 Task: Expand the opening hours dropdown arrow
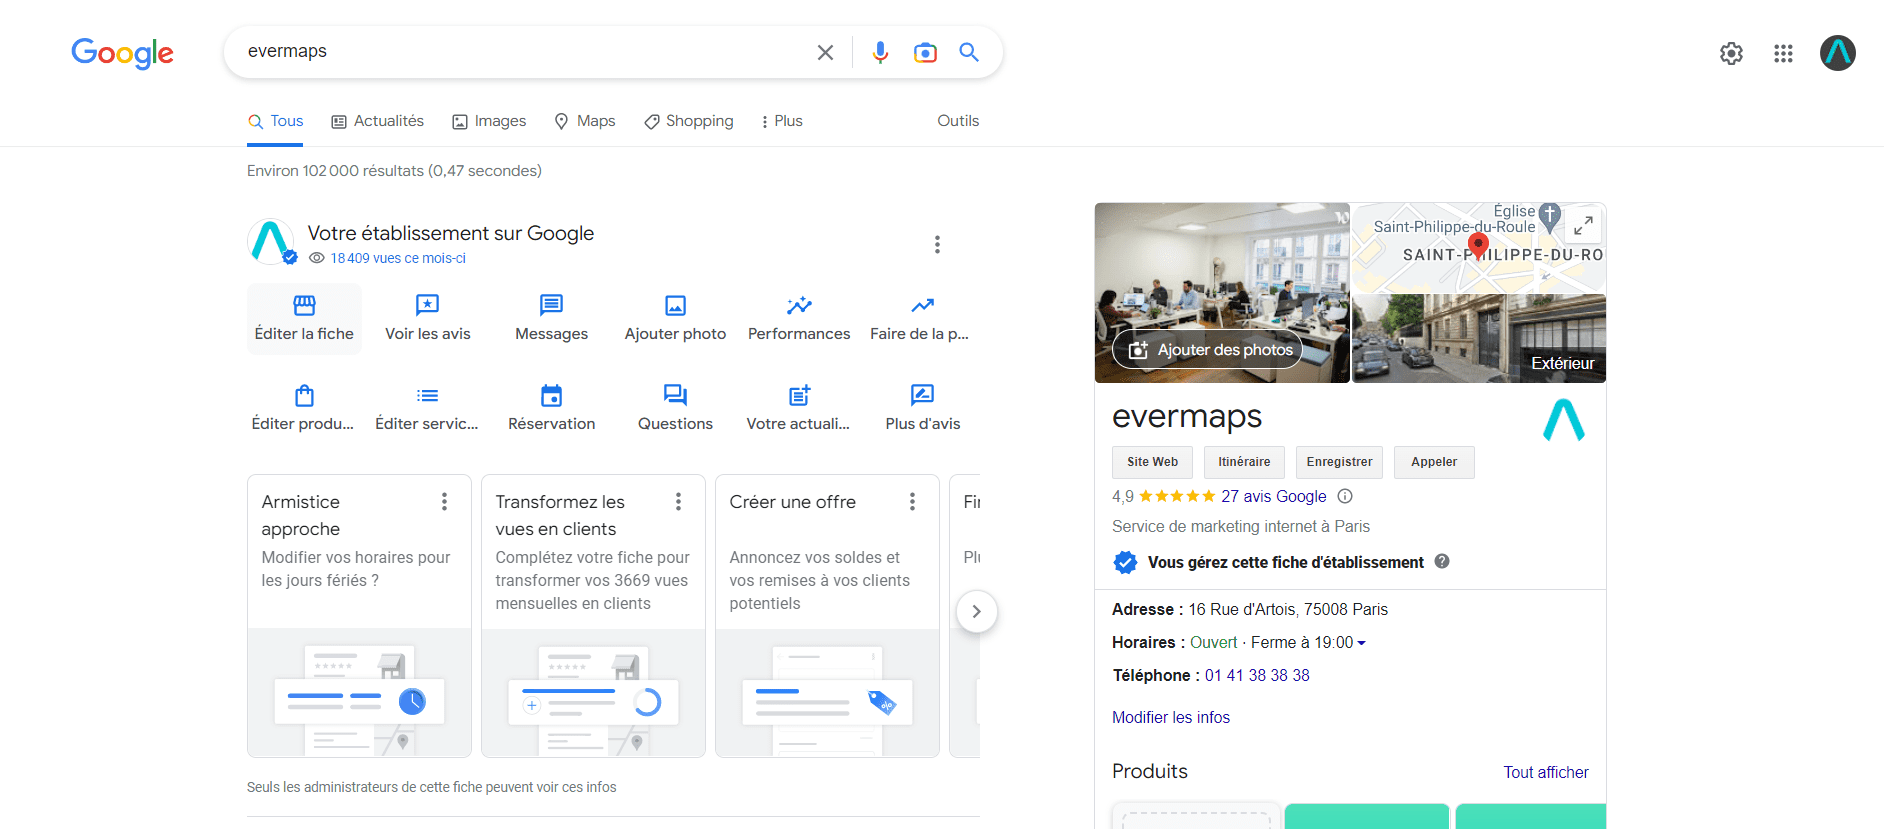click(1361, 643)
